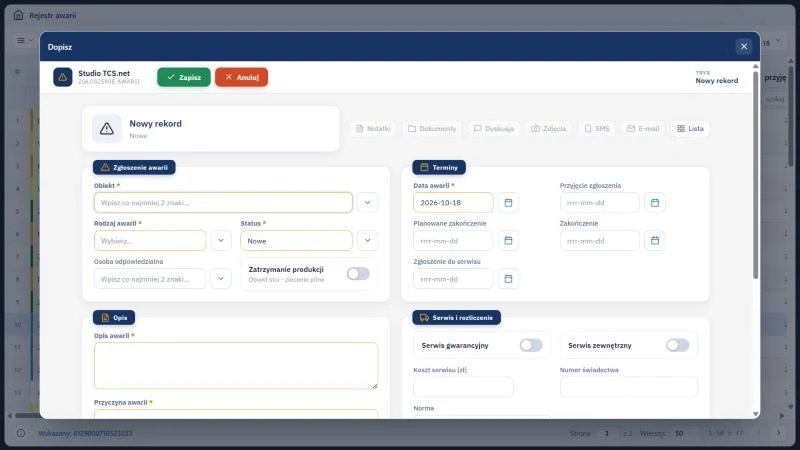
Task: Toggle the Serwis gwarancyjny switch
Action: tap(531, 345)
